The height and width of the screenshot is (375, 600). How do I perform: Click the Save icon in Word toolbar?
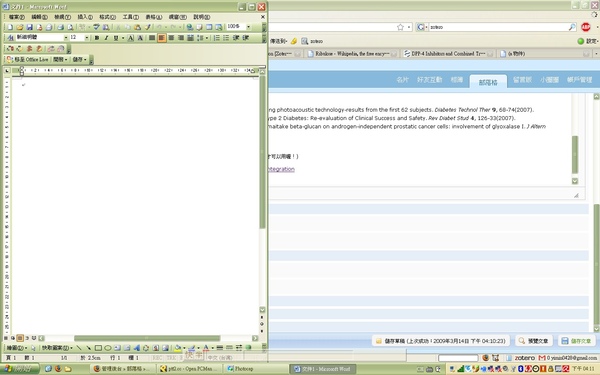pos(29,27)
